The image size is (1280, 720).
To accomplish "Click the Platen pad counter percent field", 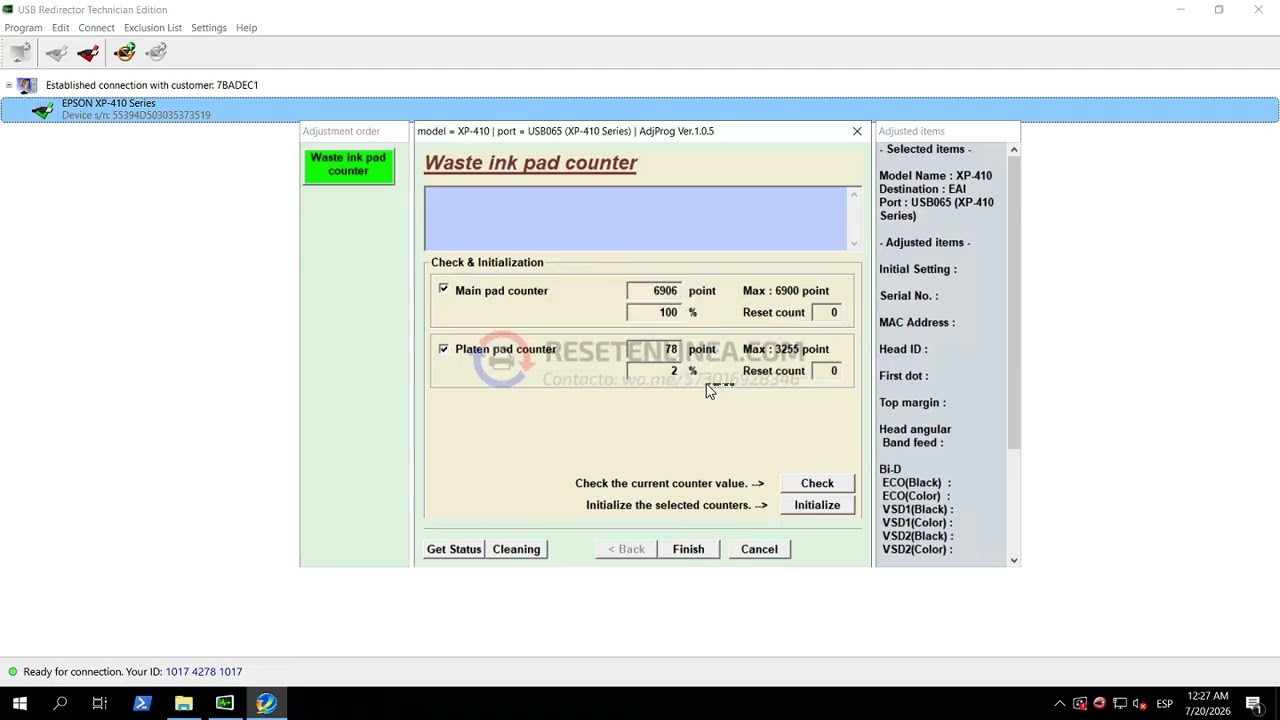I will click(x=654, y=371).
